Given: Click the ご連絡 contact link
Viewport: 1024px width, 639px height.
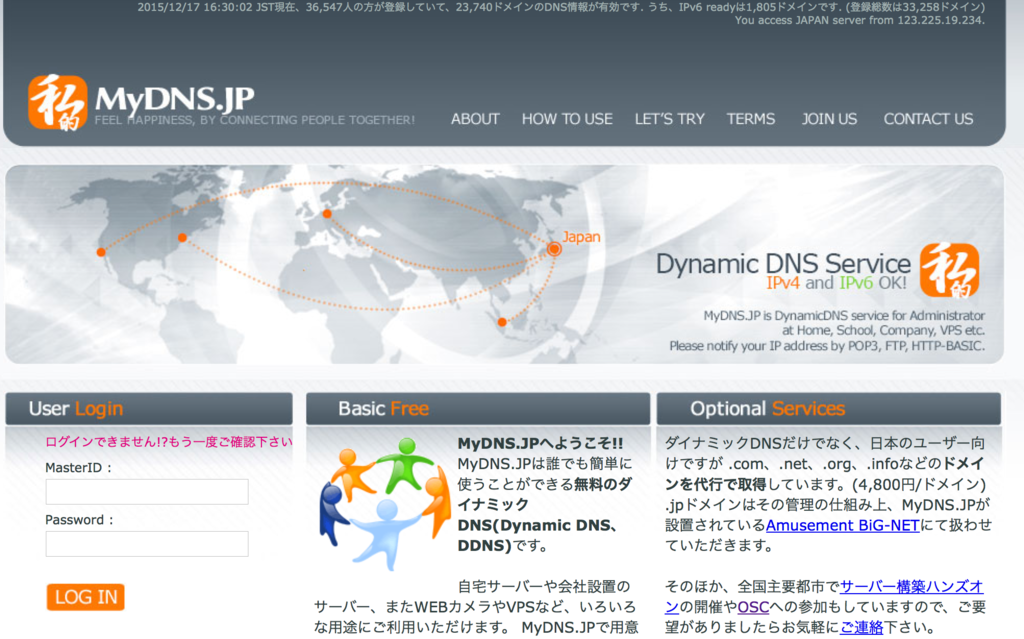Looking at the screenshot, I should pyautogui.click(x=861, y=628).
